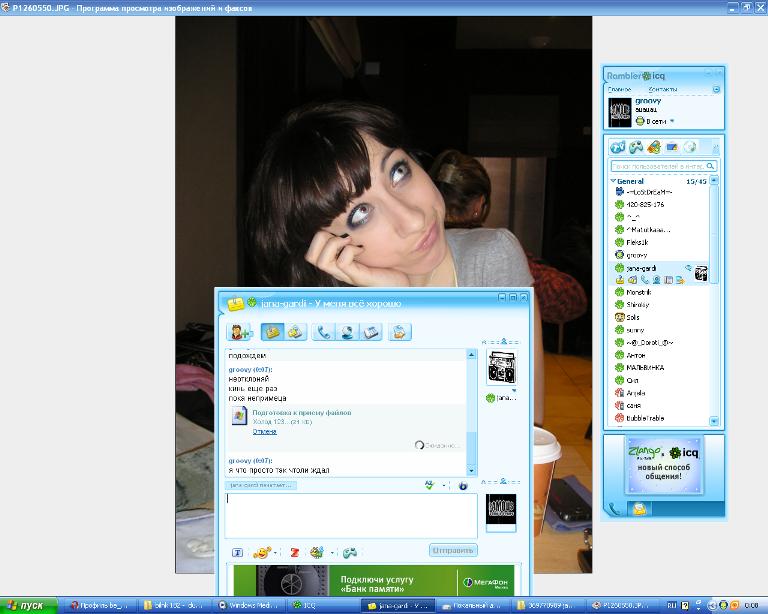
Task: Click send-message icon under jana-gardi contact
Action: coord(620,280)
